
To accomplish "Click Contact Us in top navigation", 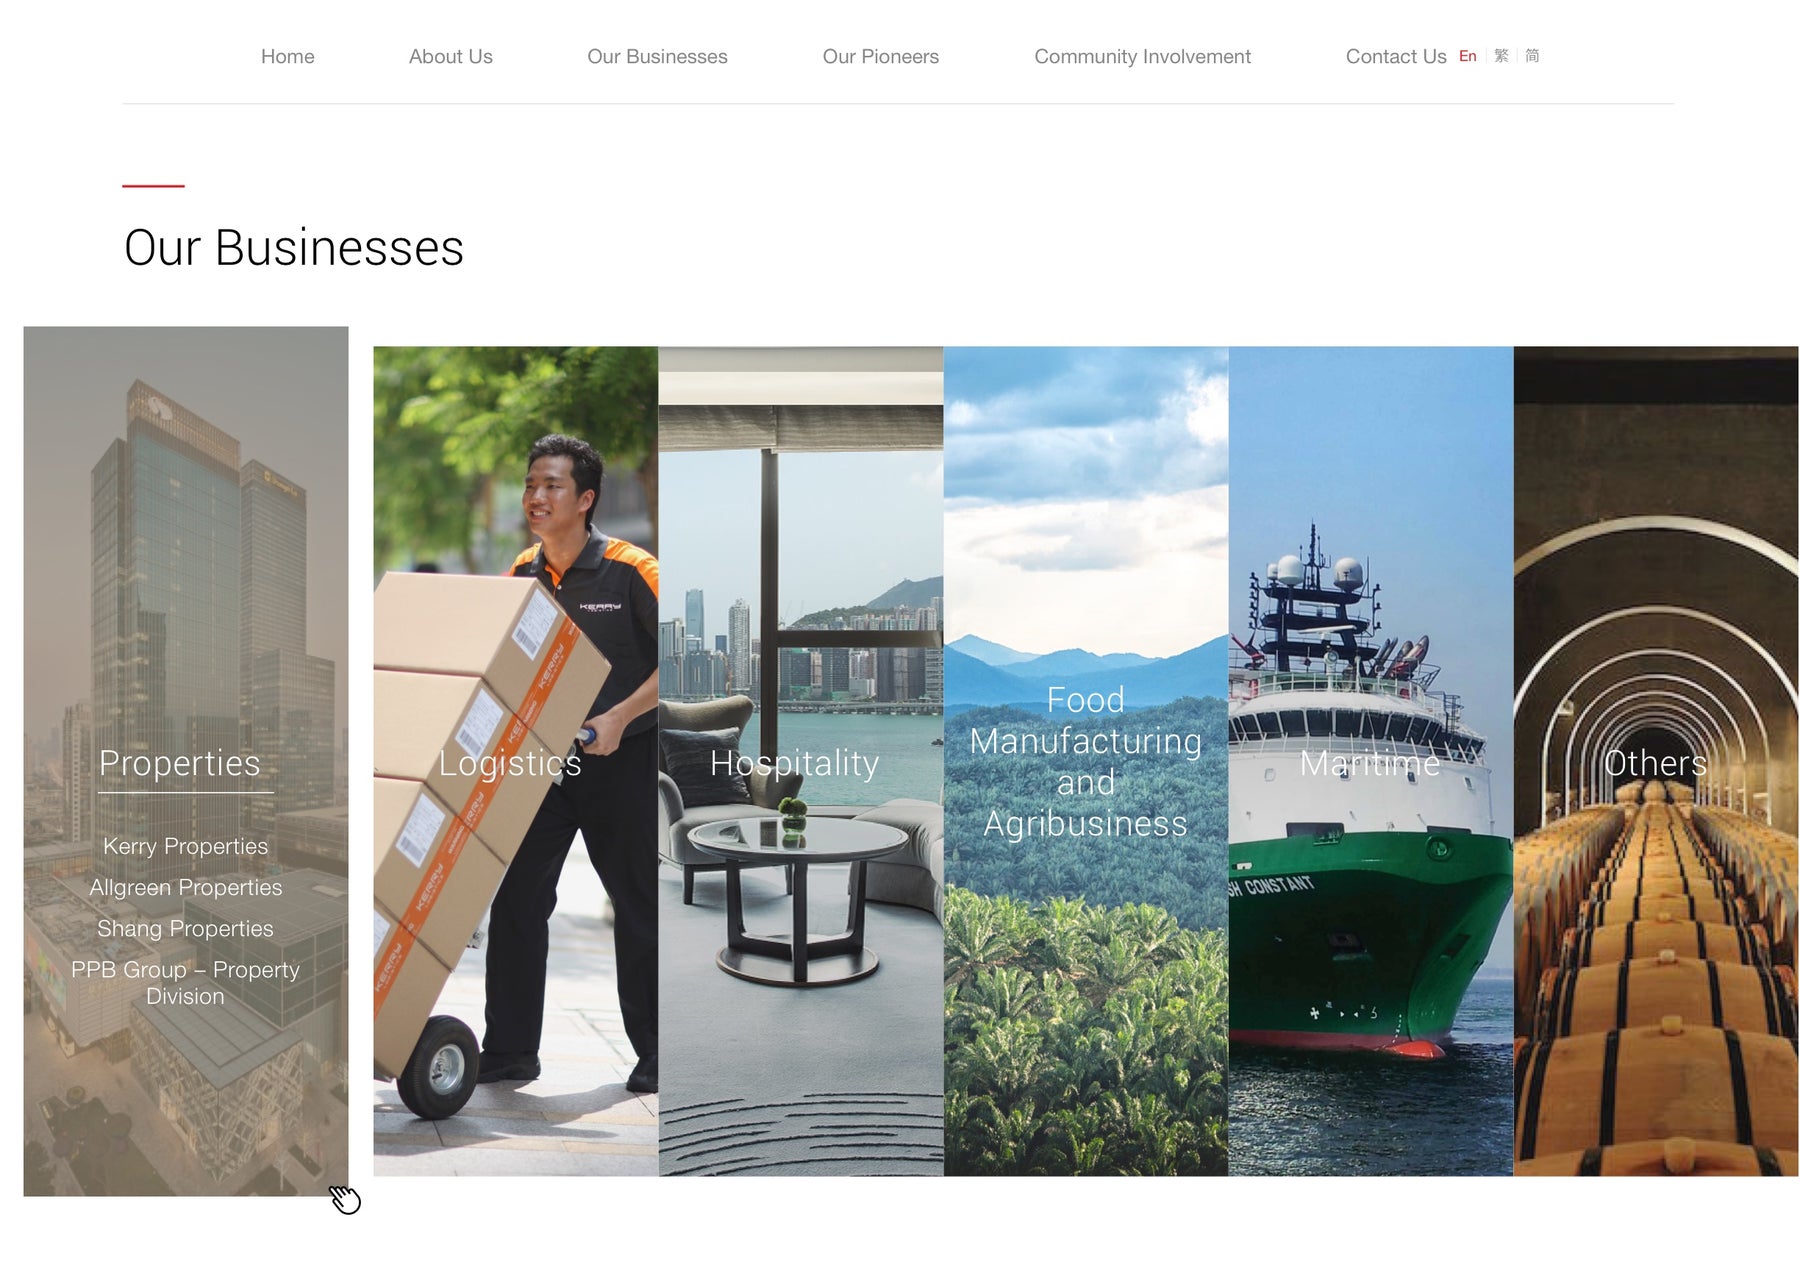I will 1395,57.
